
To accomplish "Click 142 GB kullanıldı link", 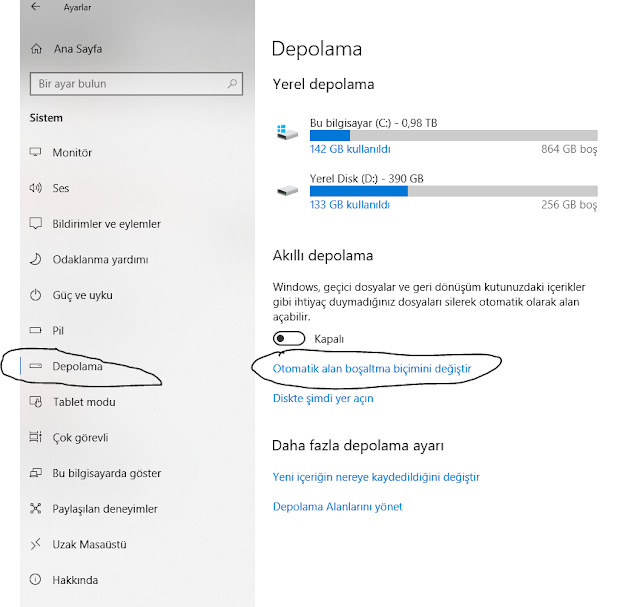I will click(x=350, y=149).
